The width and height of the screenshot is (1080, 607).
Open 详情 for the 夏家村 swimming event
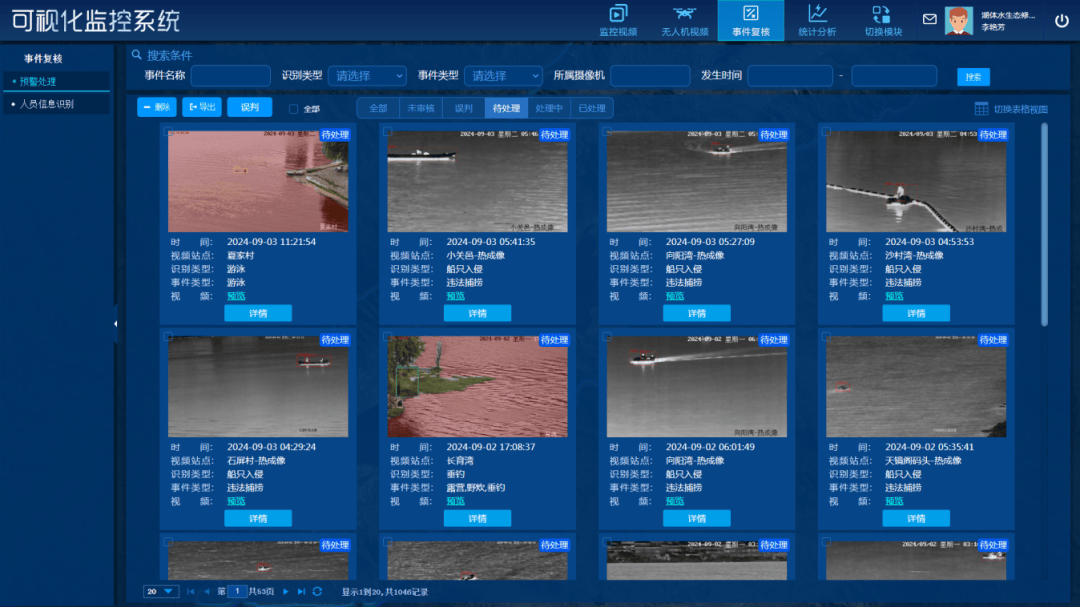(258, 313)
